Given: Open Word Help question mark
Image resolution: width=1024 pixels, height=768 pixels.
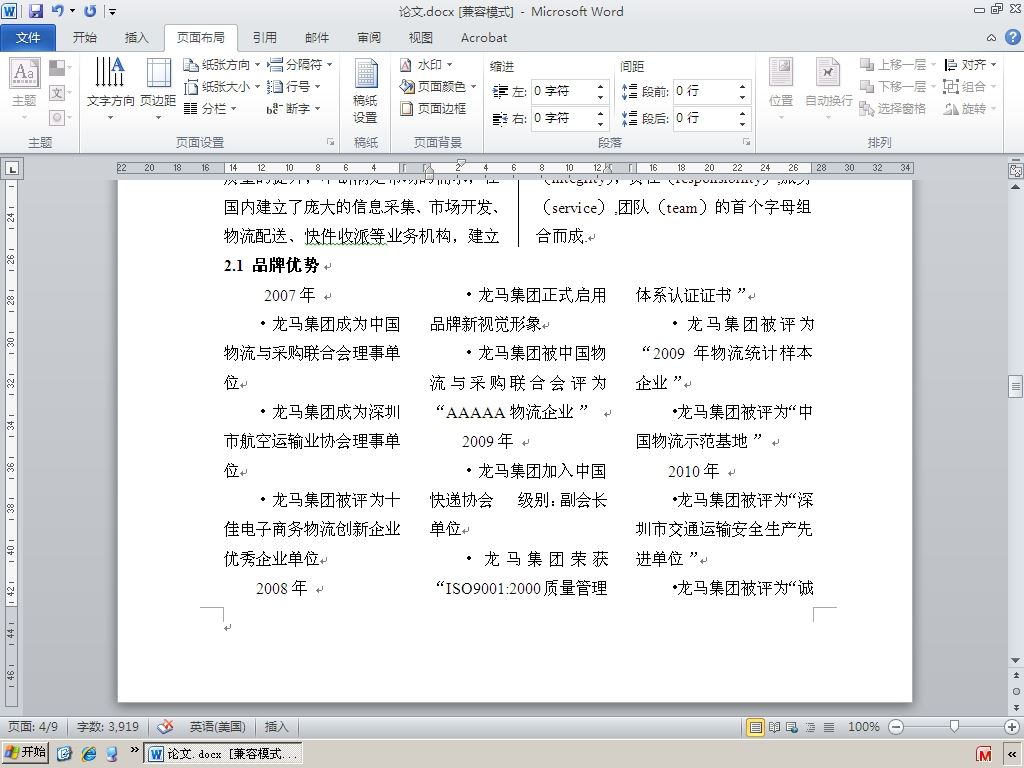Looking at the screenshot, I should point(1012,38).
